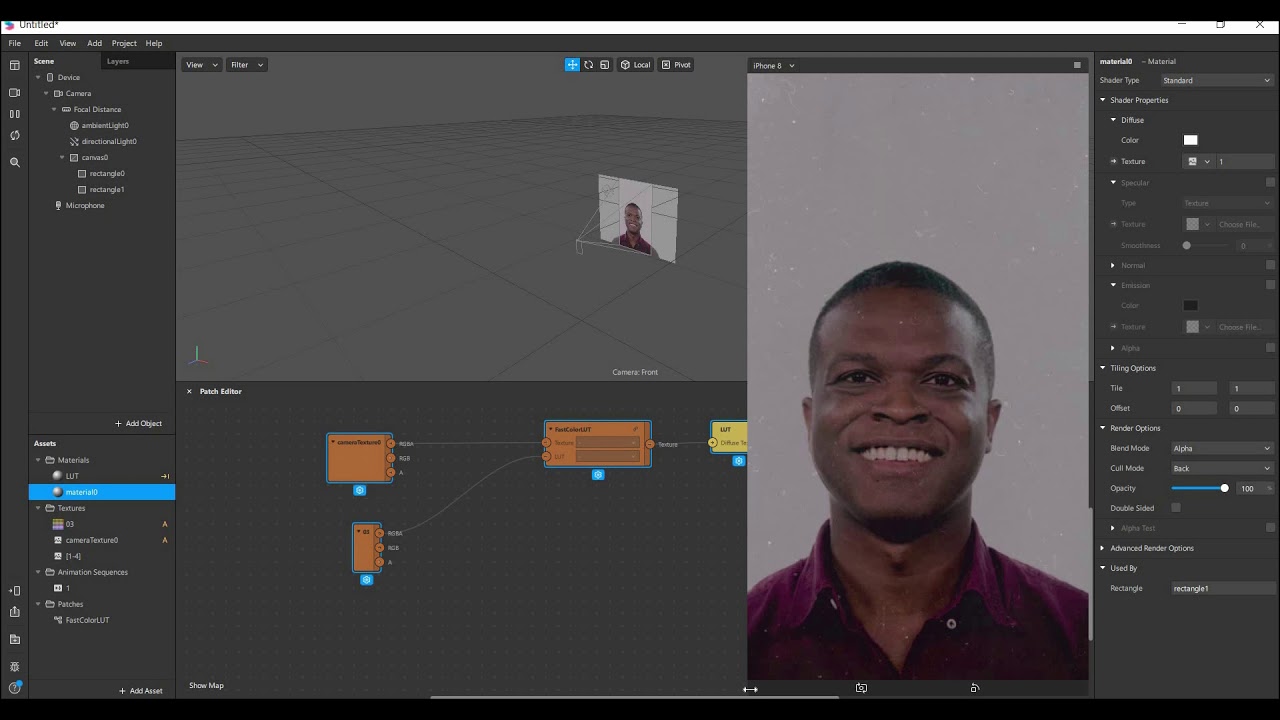Collapse the Materials folder in Assets
1280x720 pixels.
tap(38, 460)
